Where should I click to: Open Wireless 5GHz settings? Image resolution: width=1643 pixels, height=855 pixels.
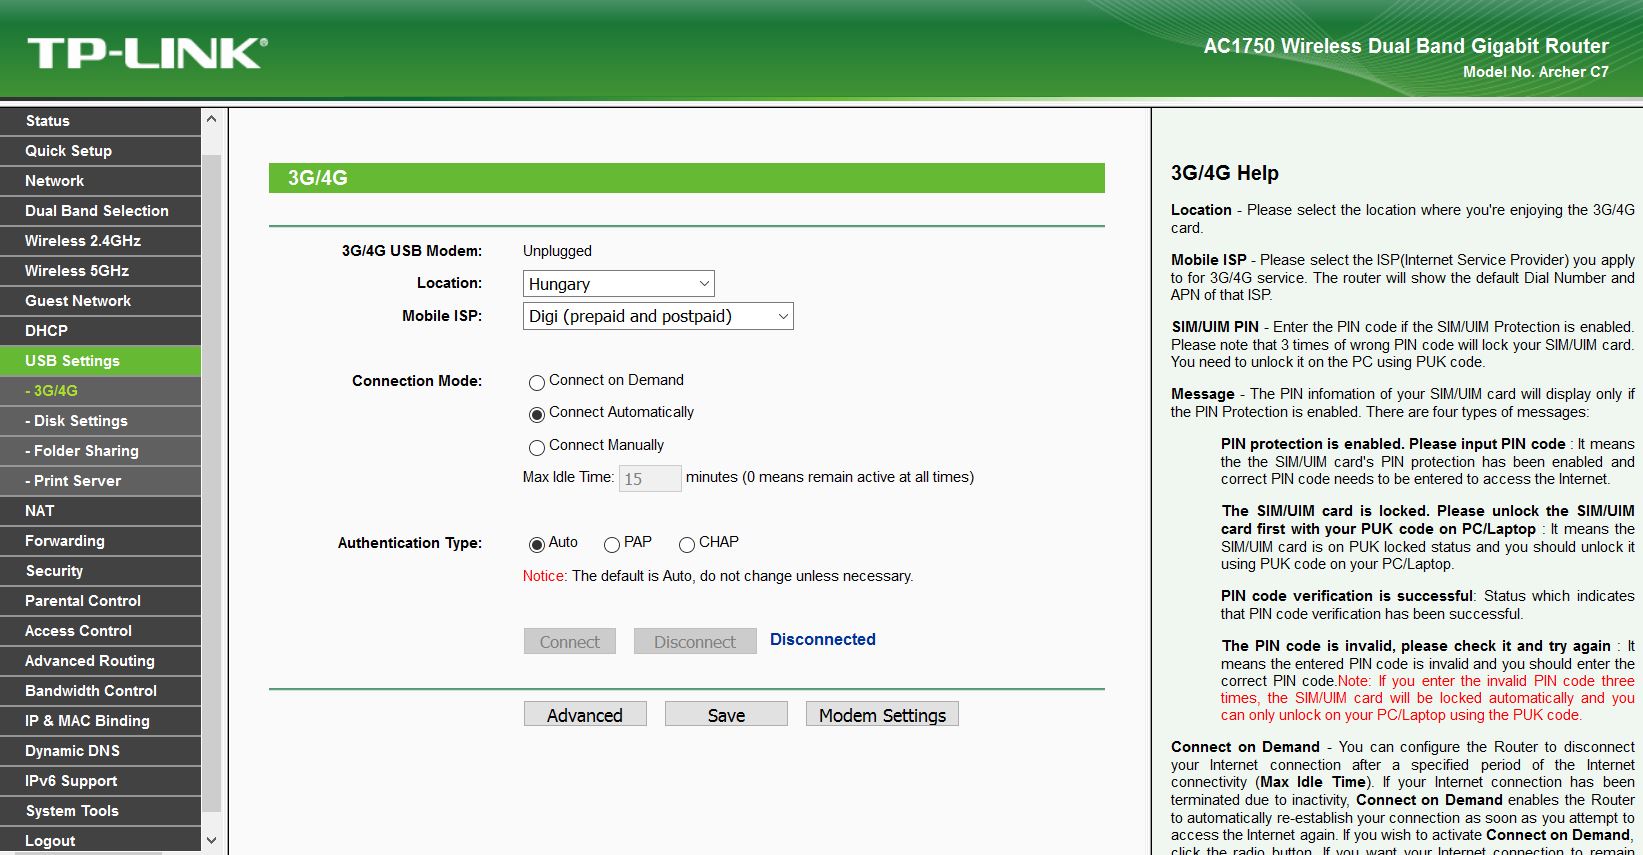coord(100,271)
